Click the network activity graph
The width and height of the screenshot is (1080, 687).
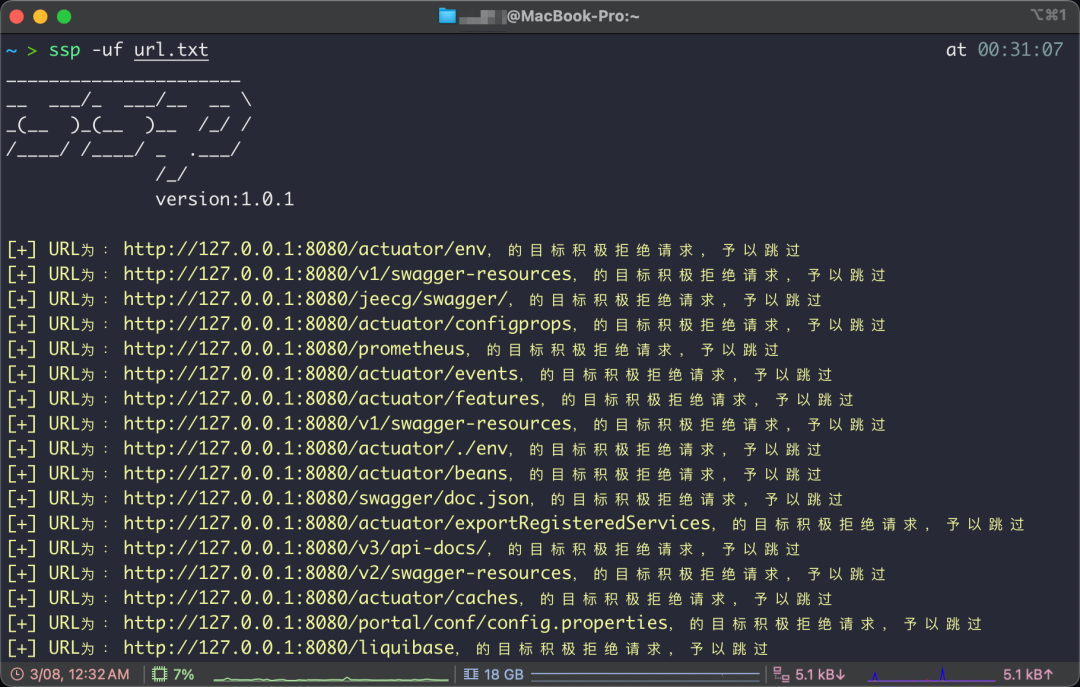[x=932, y=675]
